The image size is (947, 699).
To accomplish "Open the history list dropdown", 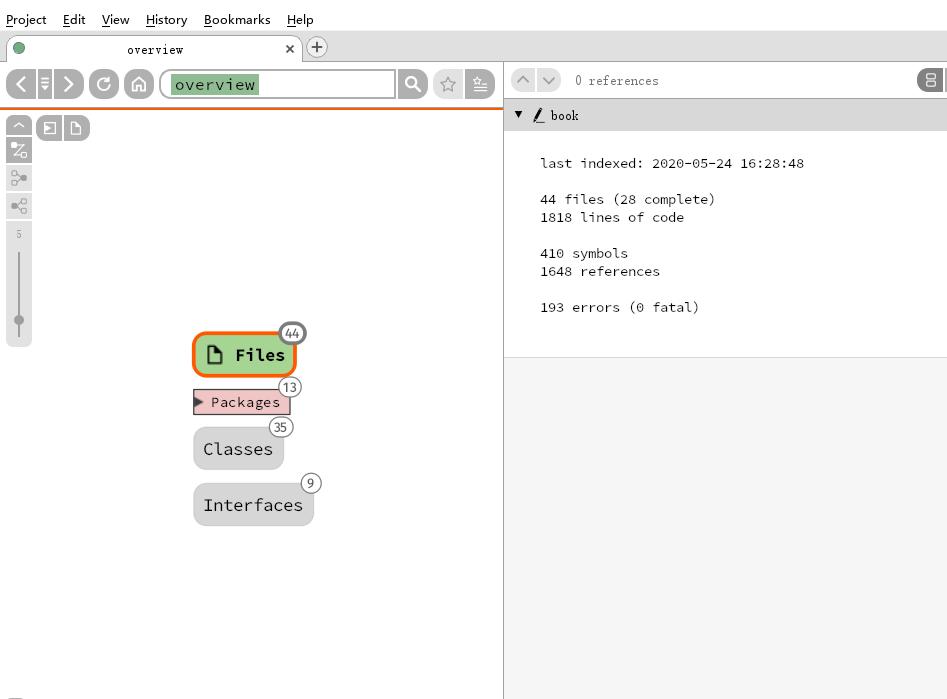I will pos(45,84).
